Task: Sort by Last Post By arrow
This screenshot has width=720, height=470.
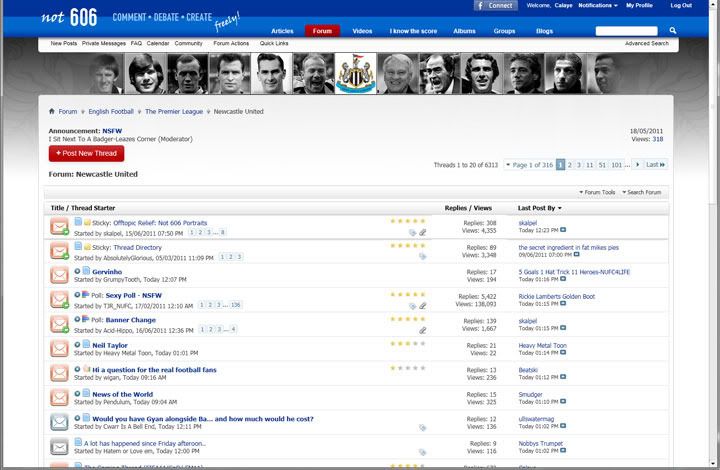Action: pyautogui.click(x=560, y=208)
